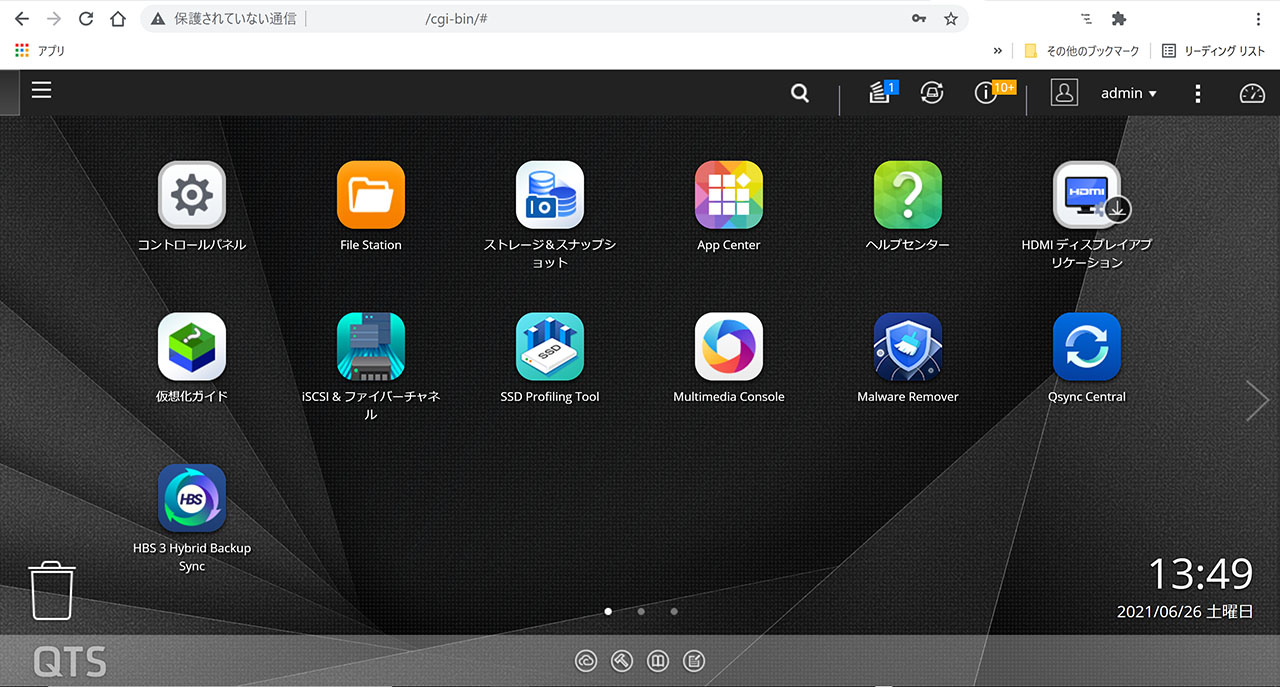The width and height of the screenshot is (1280, 687).
Task: Open external devices icon in top bar
Action: (932, 93)
